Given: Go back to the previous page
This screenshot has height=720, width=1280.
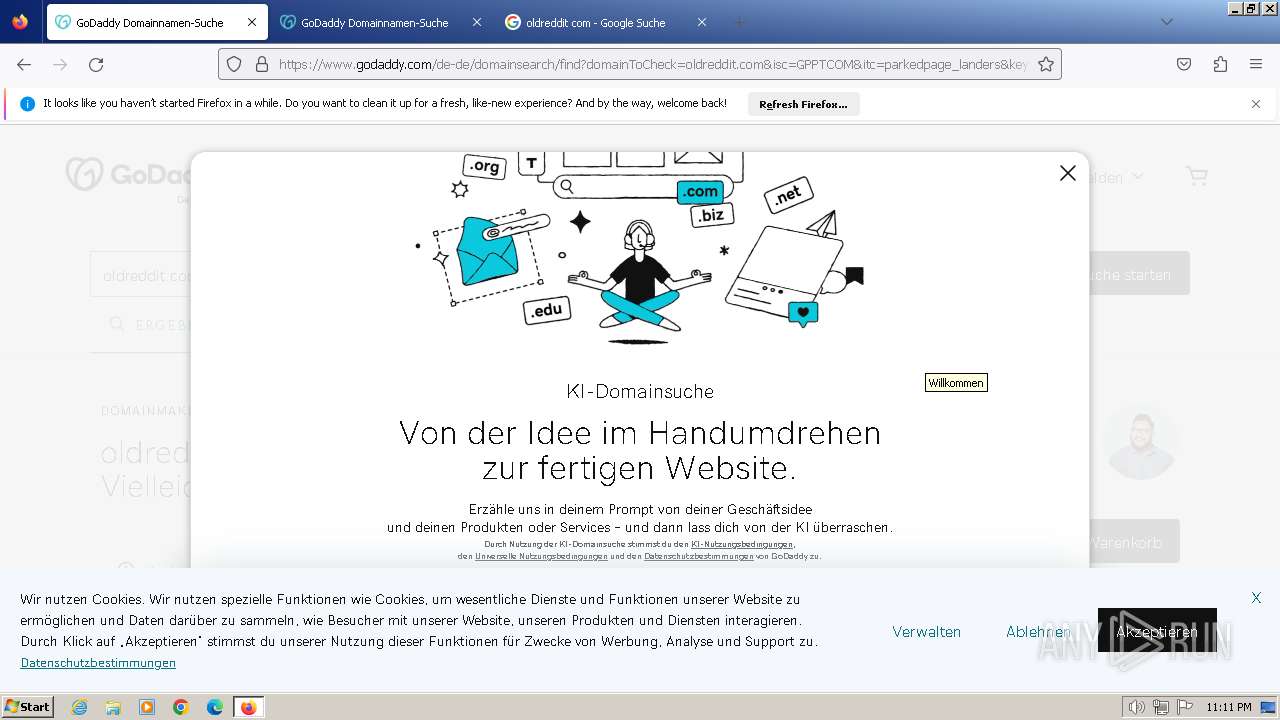Looking at the screenshot, I should pos(24,64).
